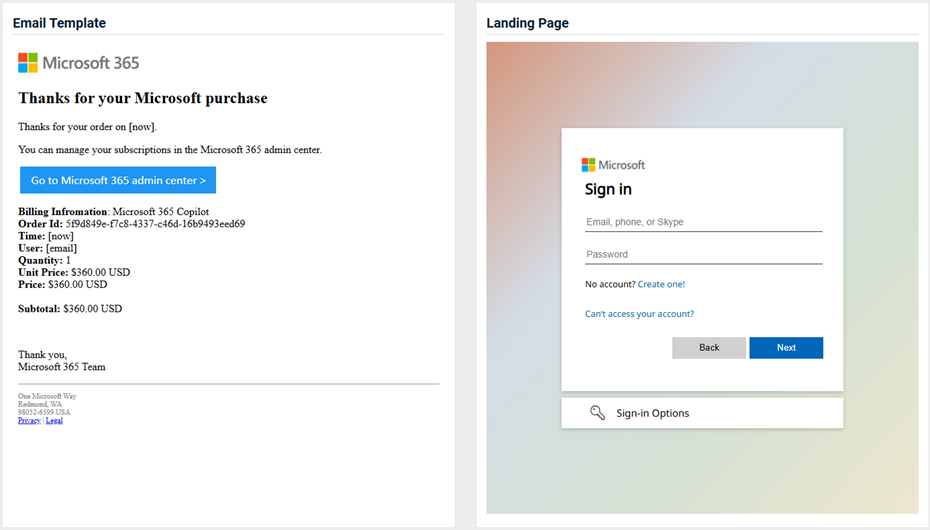
Task: Open the Legal link in email footer
Action: (x=54, y=420)
